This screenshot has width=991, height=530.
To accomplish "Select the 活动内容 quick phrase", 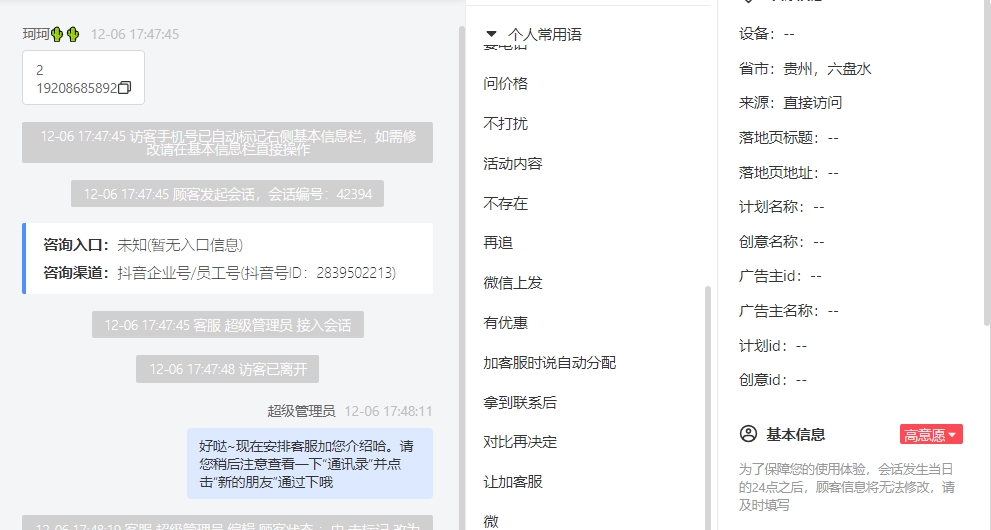I will [x=513, y=164].
